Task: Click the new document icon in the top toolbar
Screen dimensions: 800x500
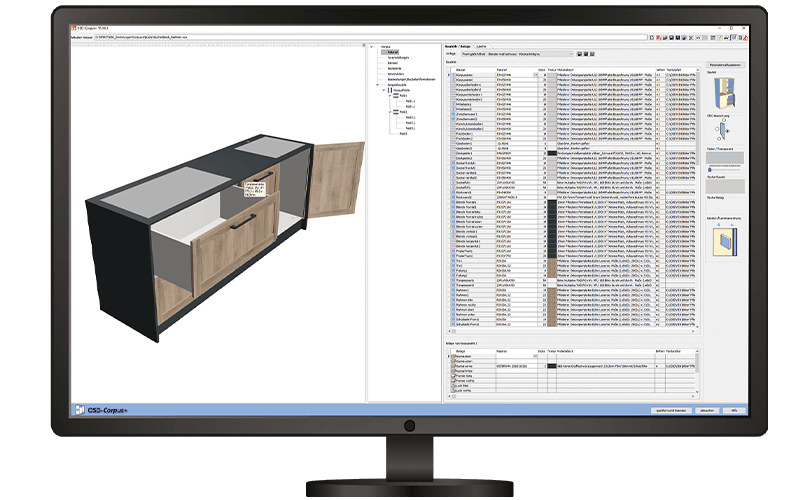Action: [x=652, y=38]
